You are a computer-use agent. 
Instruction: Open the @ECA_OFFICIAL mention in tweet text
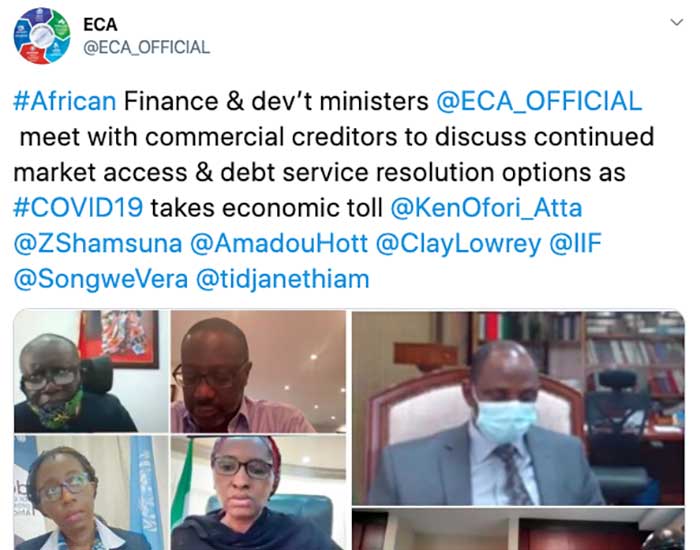coord(539,101)
